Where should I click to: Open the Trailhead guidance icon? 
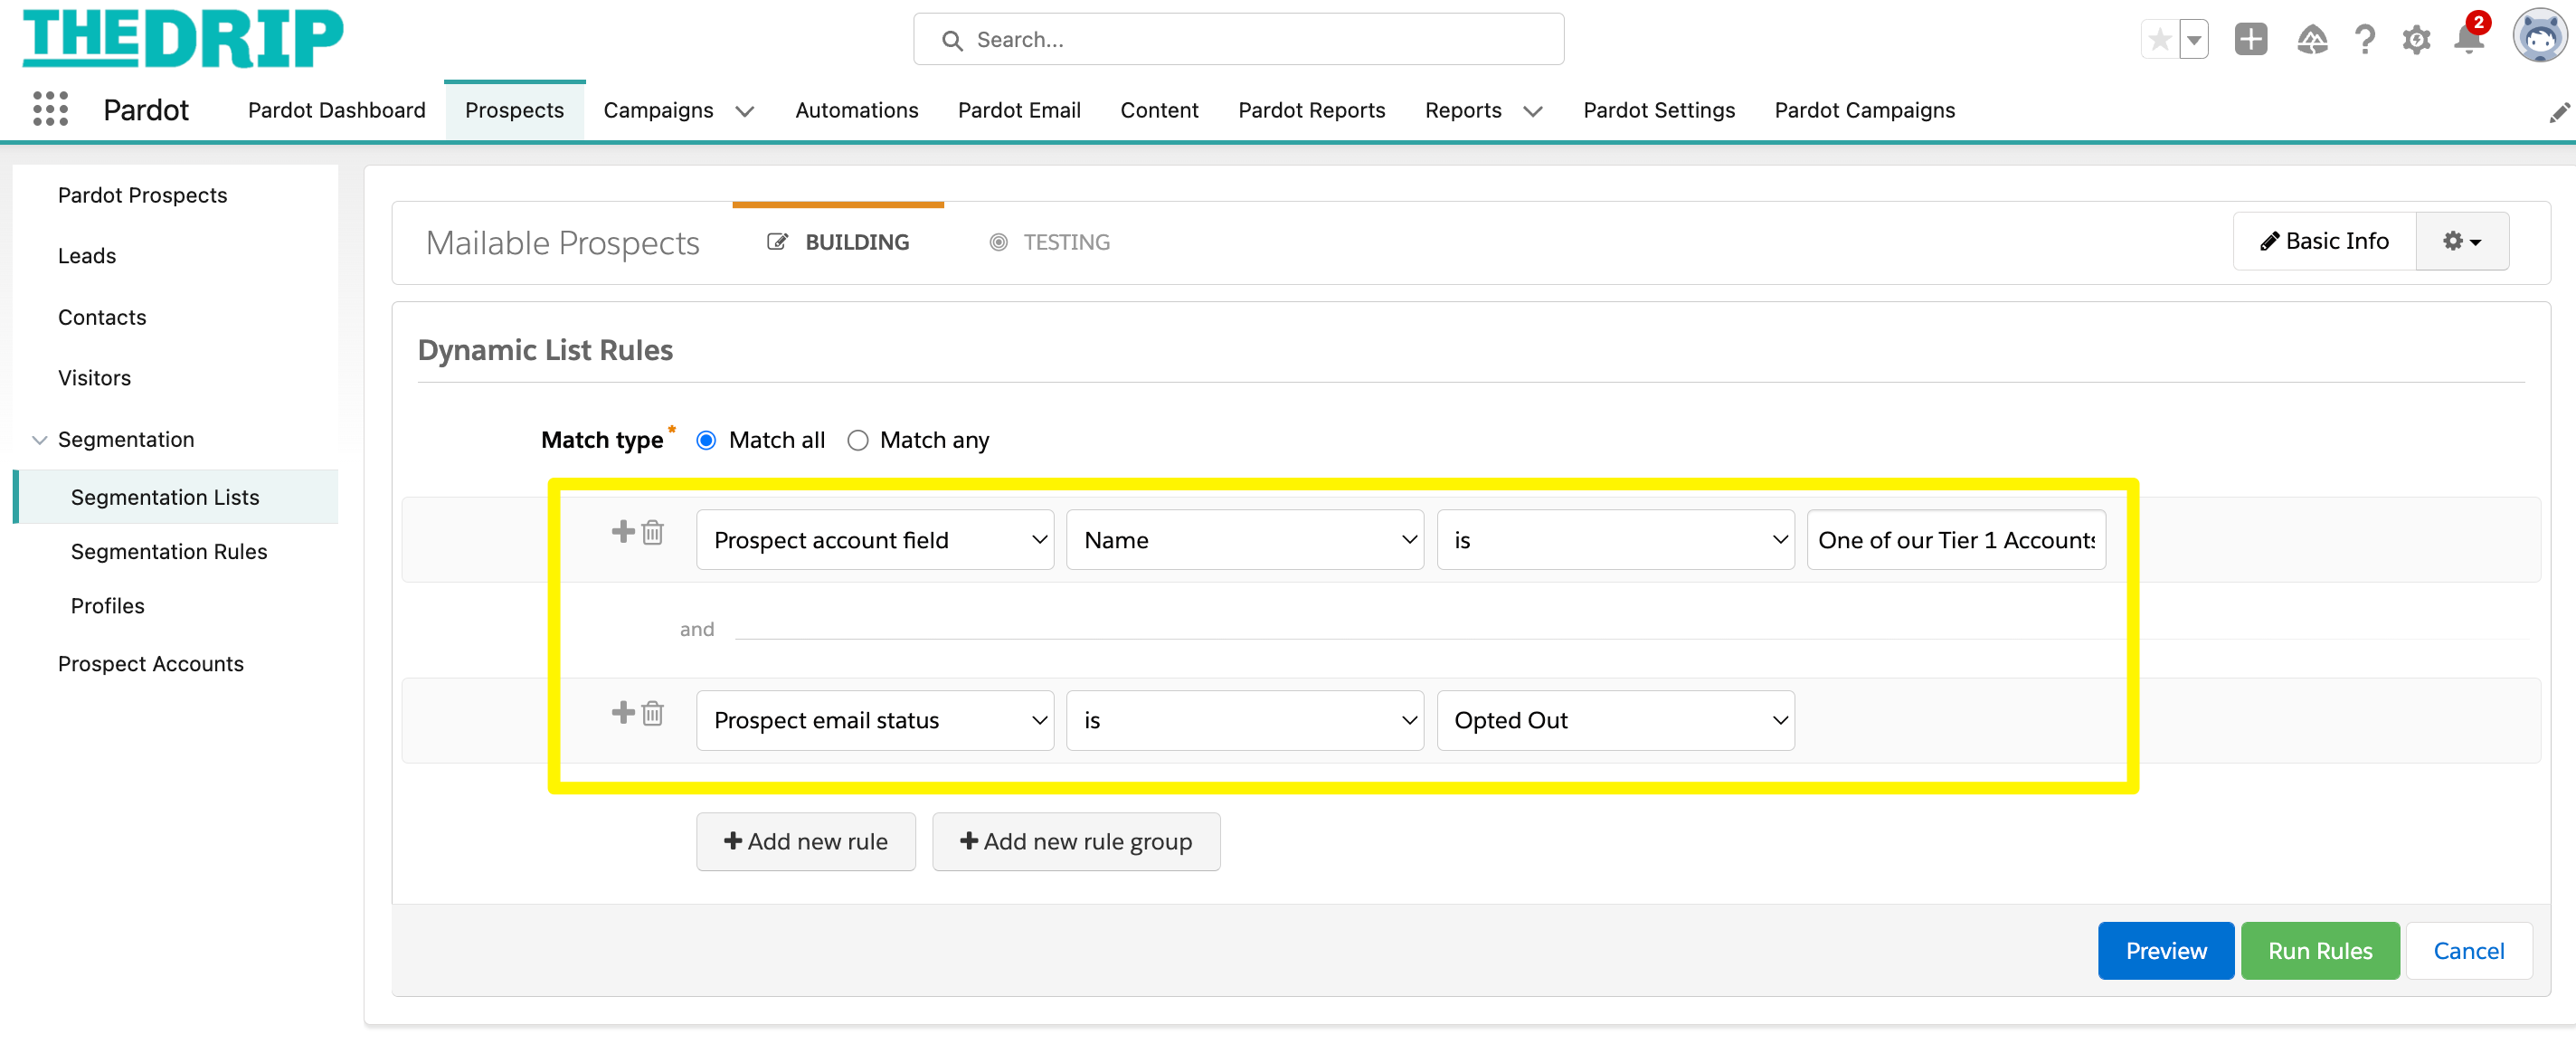(2312, 39)
